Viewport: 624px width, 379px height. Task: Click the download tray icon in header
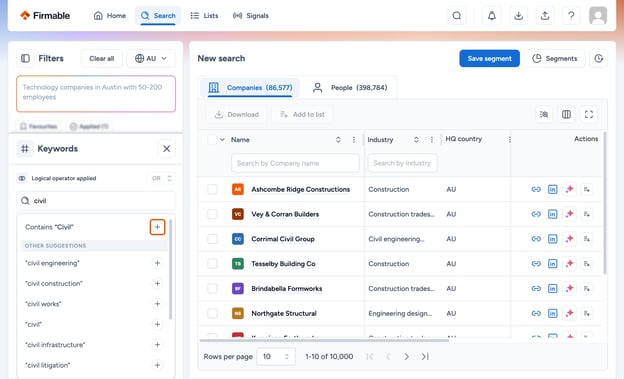518,16
